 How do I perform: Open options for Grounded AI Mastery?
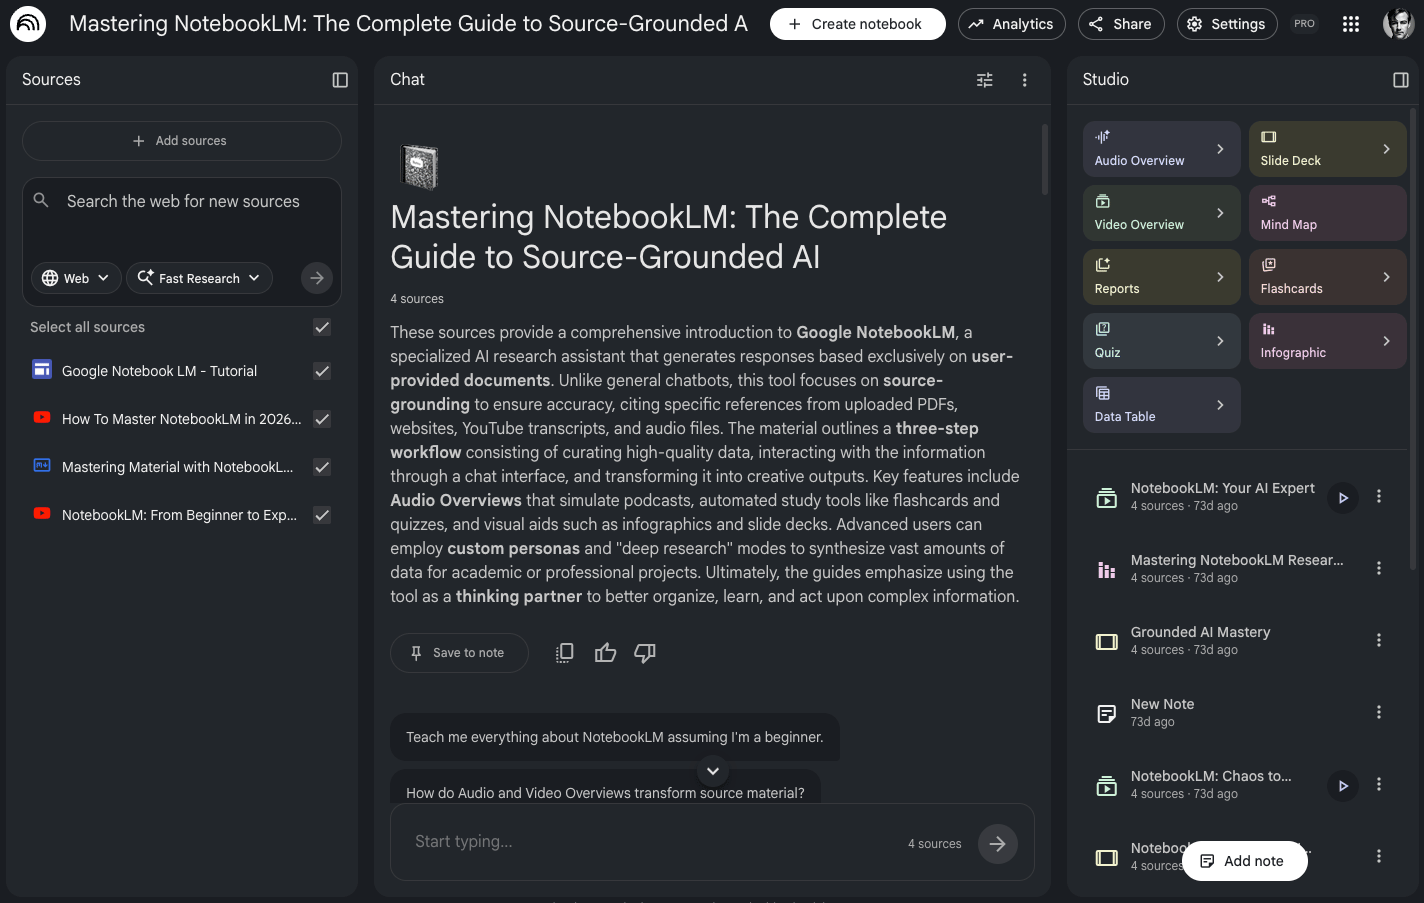[x=1379, y=640]
